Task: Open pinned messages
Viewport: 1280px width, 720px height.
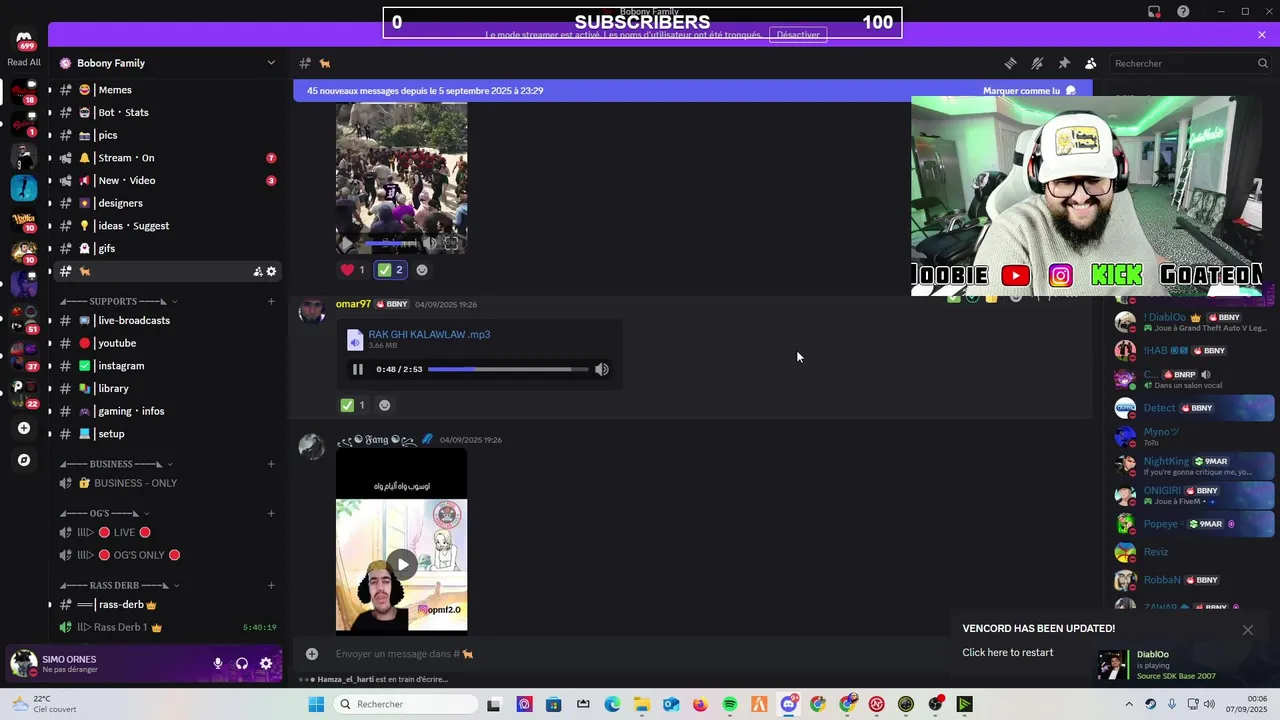Action: [x=1064, y=63]
